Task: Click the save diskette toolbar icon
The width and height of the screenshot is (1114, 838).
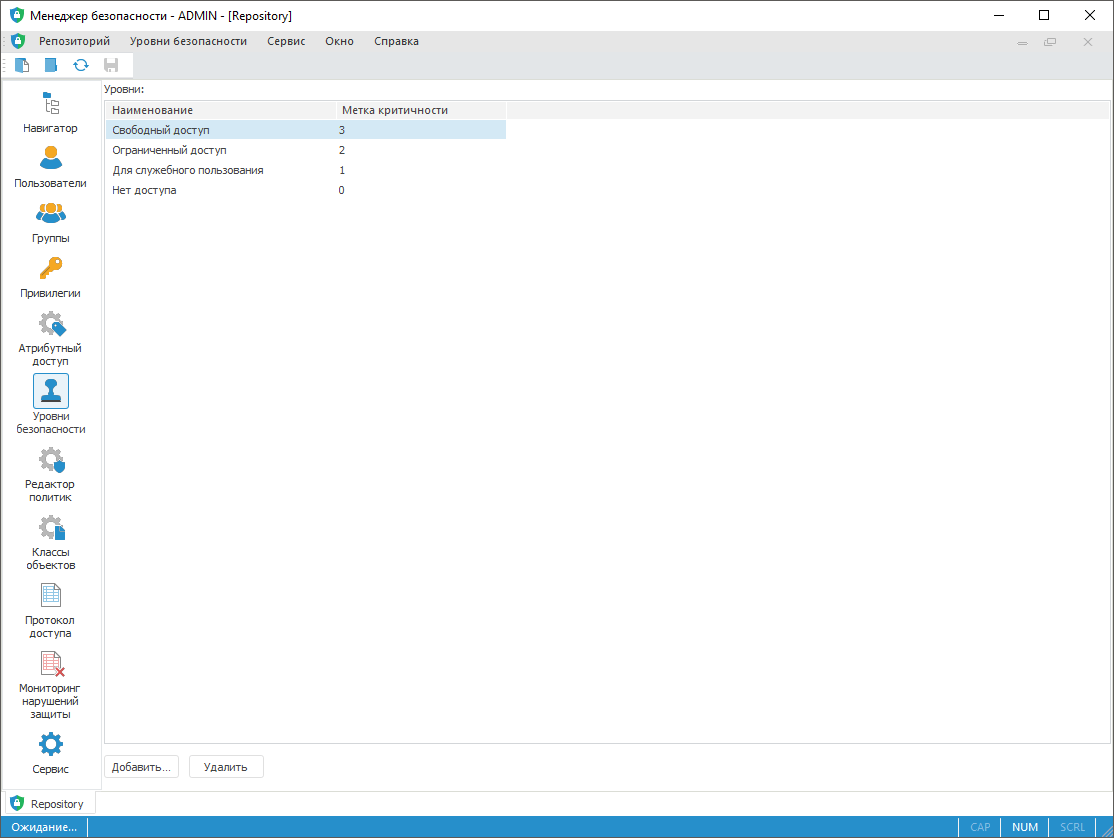Action: click(111, 65)
